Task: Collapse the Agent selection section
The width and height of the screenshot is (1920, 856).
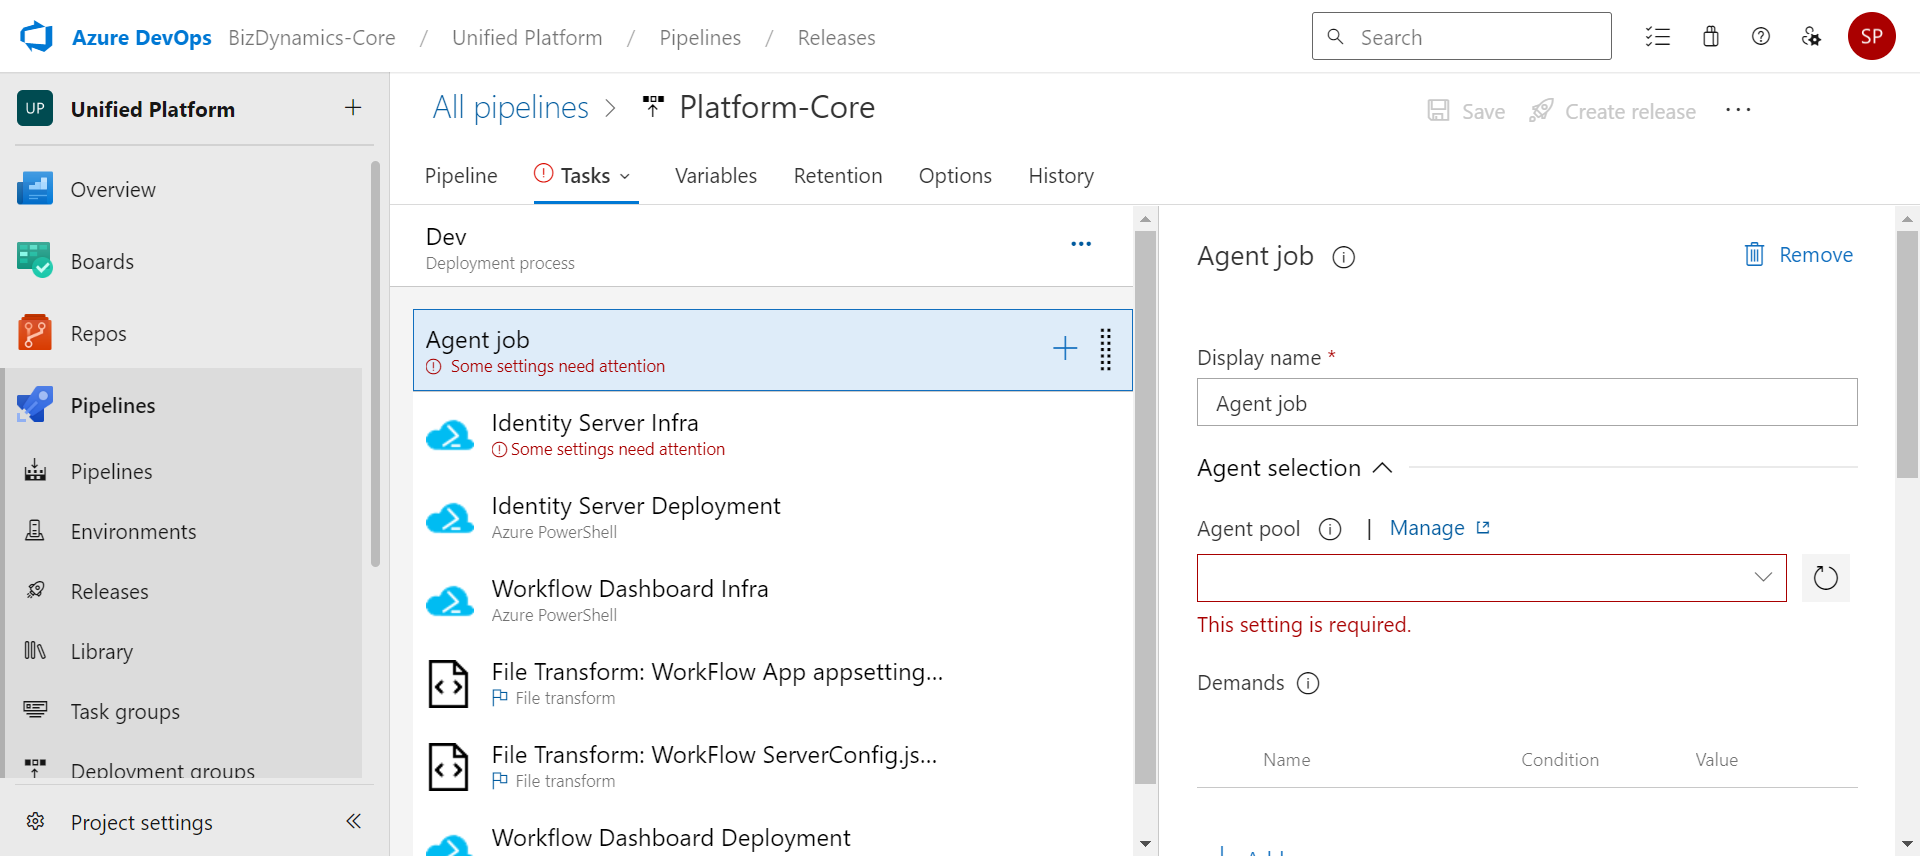Action: 1382,468
